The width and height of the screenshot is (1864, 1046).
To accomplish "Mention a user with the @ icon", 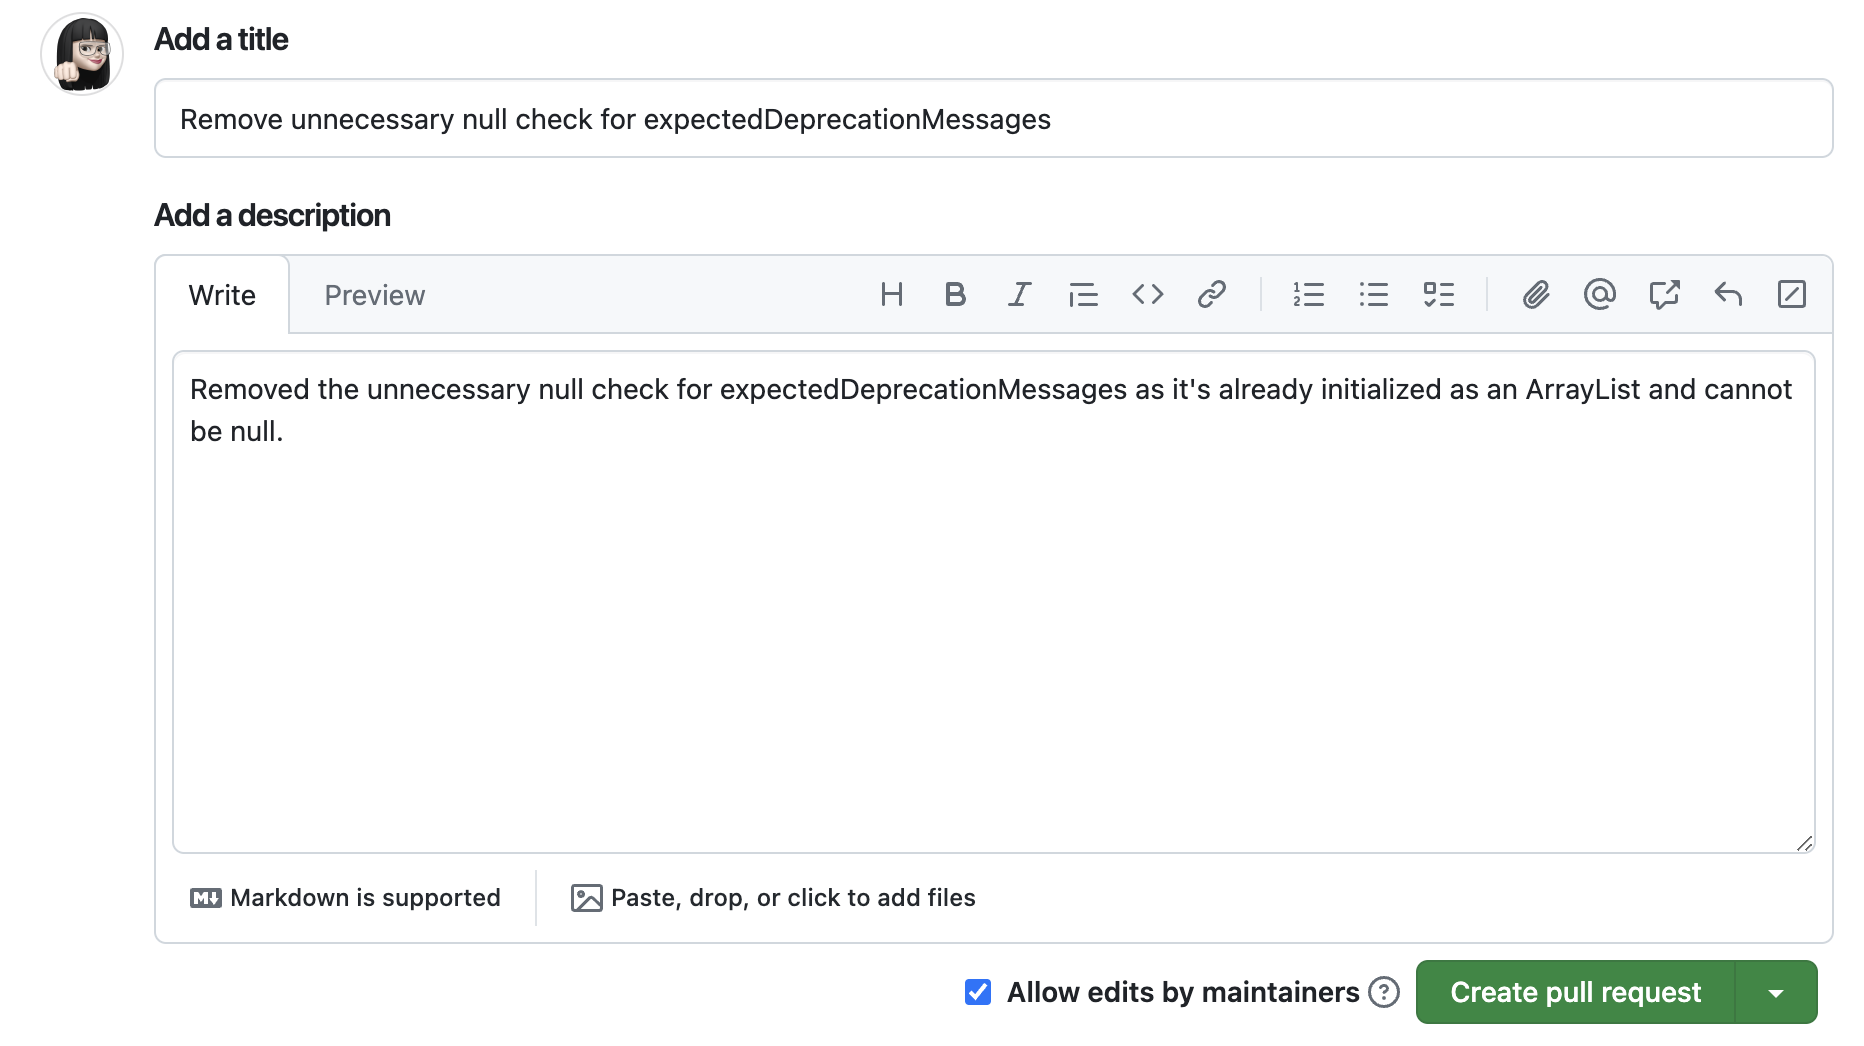I will (1599, 295).
